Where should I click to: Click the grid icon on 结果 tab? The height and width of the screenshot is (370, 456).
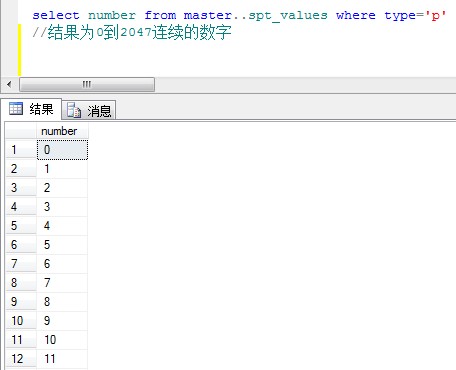pyautogui.click(x=16, y=109)
